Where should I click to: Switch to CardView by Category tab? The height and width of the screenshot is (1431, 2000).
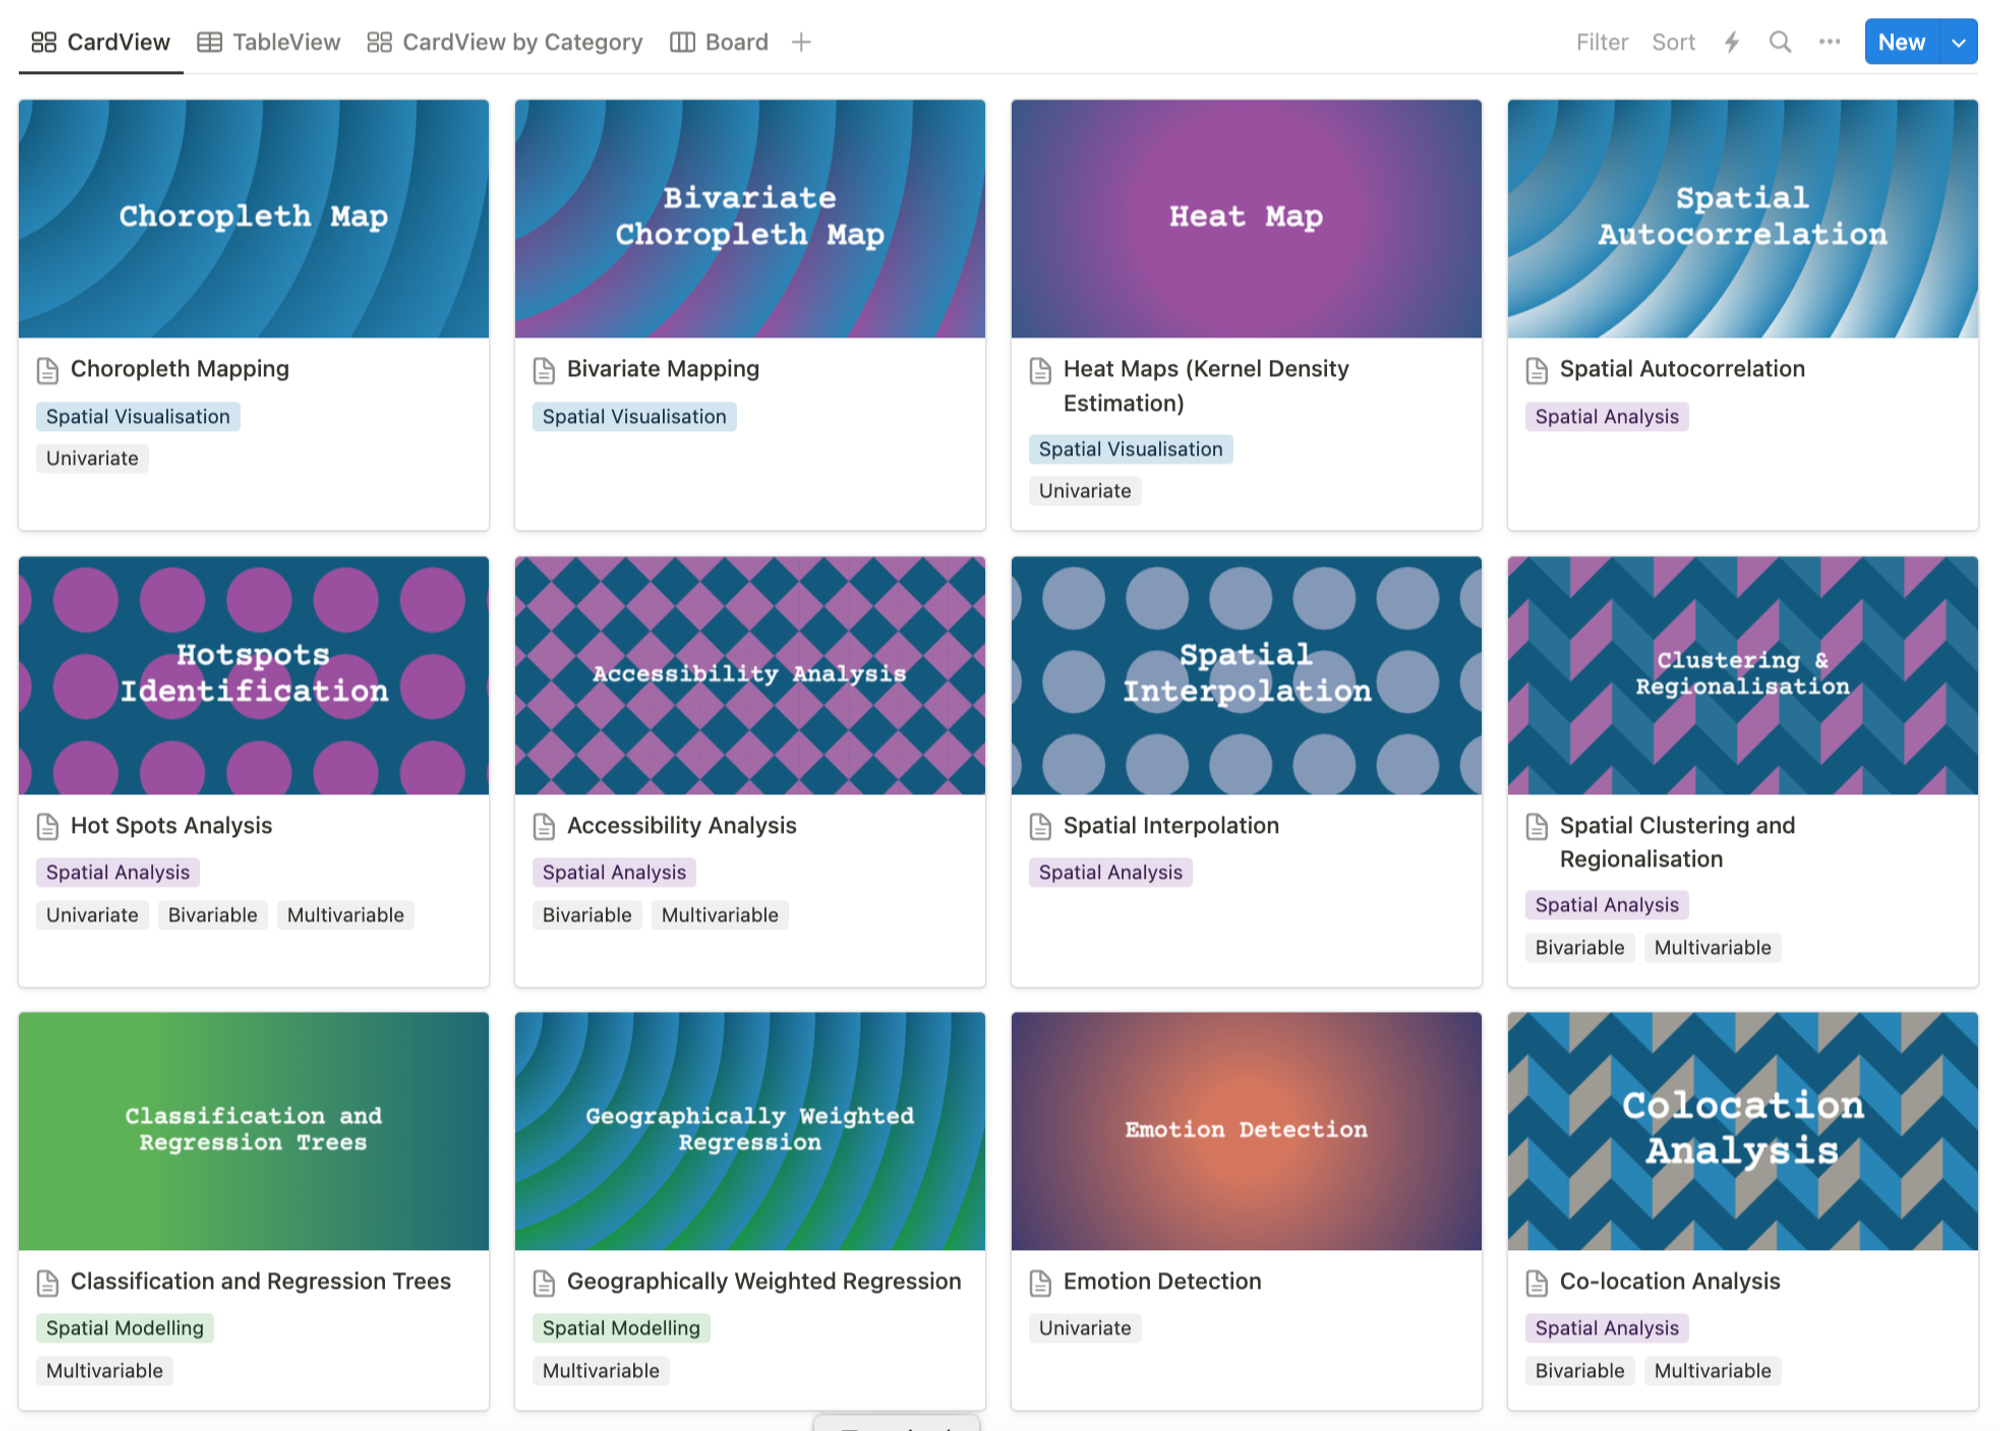pyautogui.click(x=505, y=42)
